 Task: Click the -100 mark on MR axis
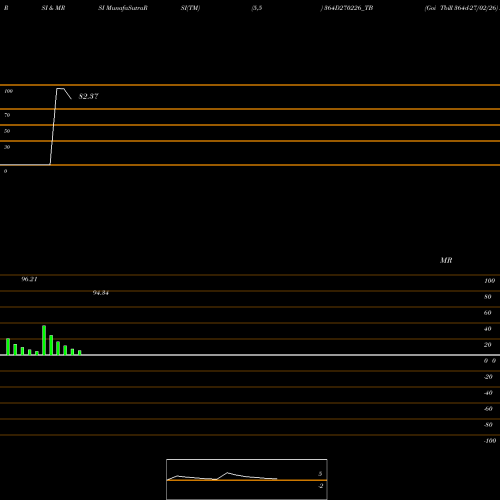490,441
